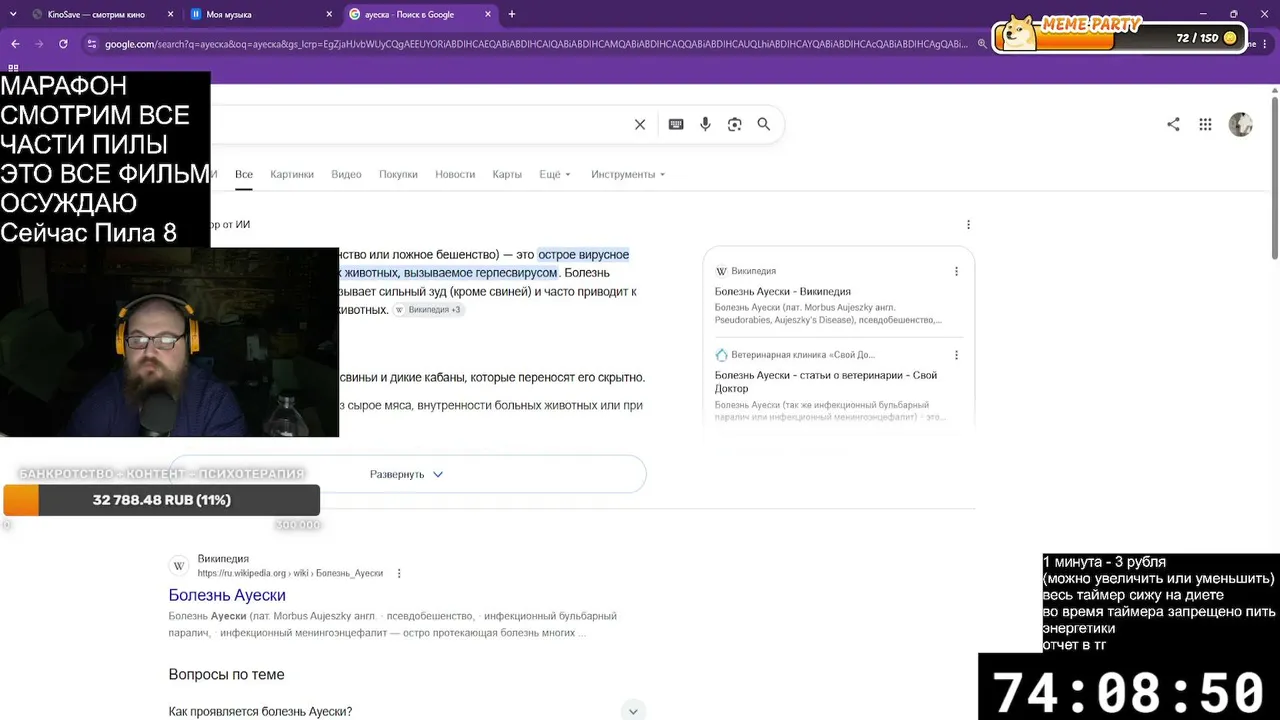This screenshot has width=1280, height=720.
Task: Open the Google account avatar
Action: pyautogui.click(x=1241, y=124)
